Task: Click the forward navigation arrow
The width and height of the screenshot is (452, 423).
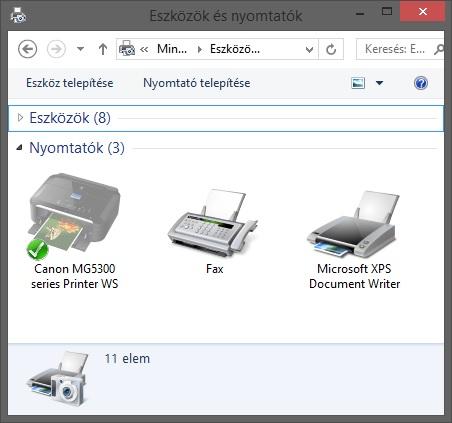Action: [x=56, y=49]
